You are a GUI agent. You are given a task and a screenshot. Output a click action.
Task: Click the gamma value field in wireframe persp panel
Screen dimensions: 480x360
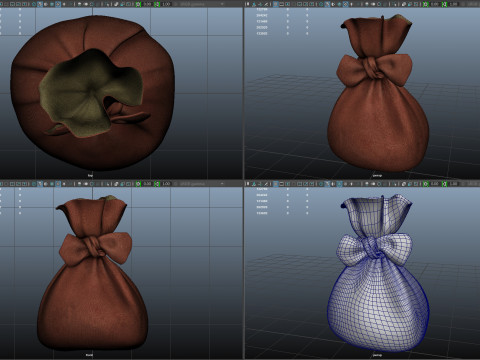pyautogui.click(x=454, y=184)
